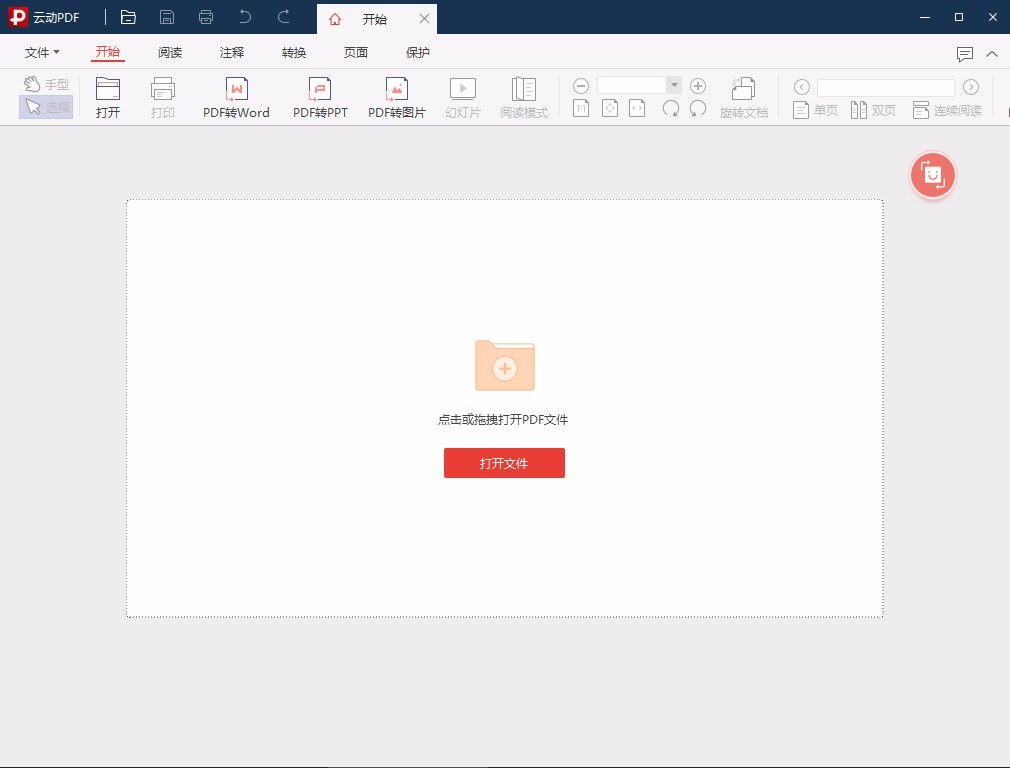The image size is (1010, 768).
Task: Click the fit width icon
Action: coord(637,108)
